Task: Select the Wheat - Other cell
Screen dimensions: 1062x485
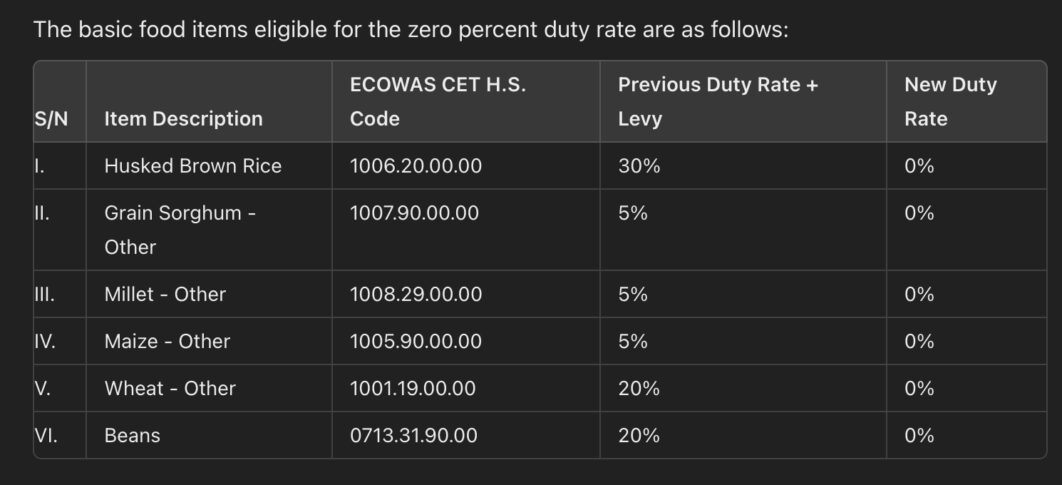Action: tap(170, 388)
